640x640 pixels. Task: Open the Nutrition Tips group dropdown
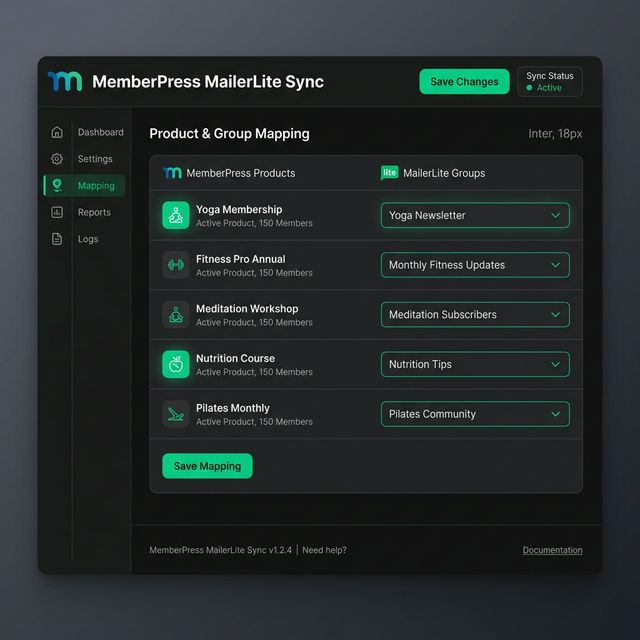coord(475,364)
